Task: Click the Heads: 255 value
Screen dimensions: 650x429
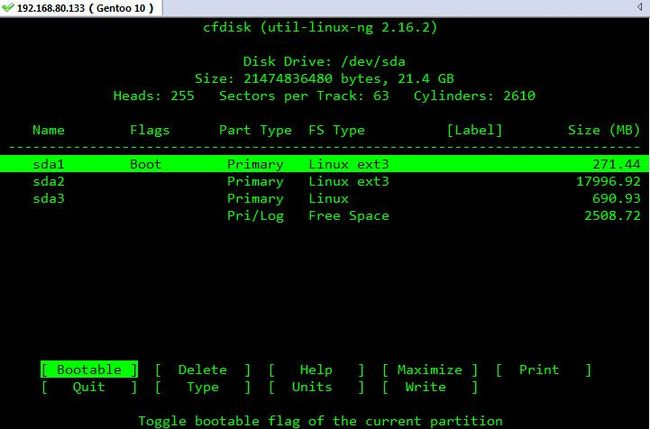Action: 154,96
